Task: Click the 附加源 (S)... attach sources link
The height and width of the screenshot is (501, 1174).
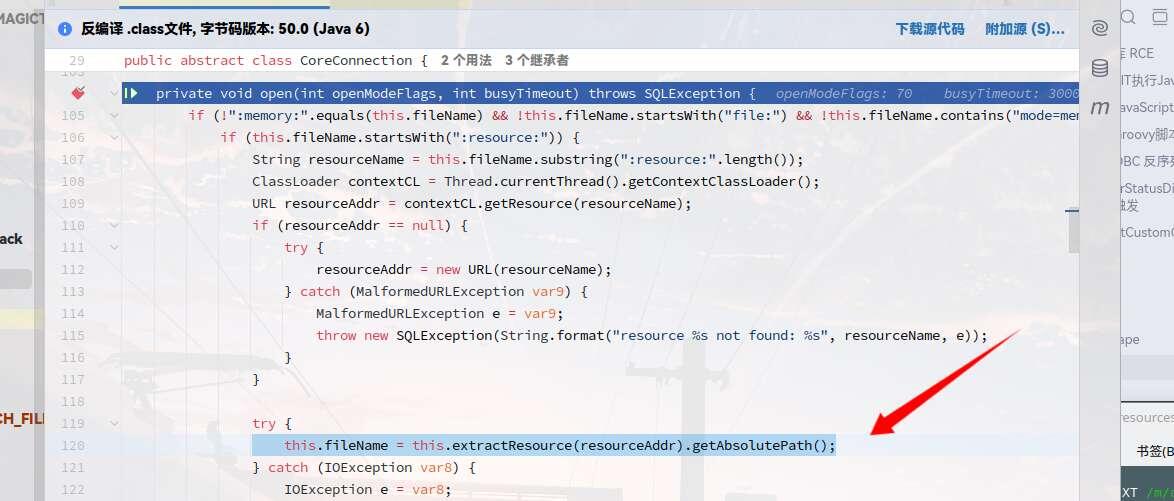Action: tap(1024, 30)
